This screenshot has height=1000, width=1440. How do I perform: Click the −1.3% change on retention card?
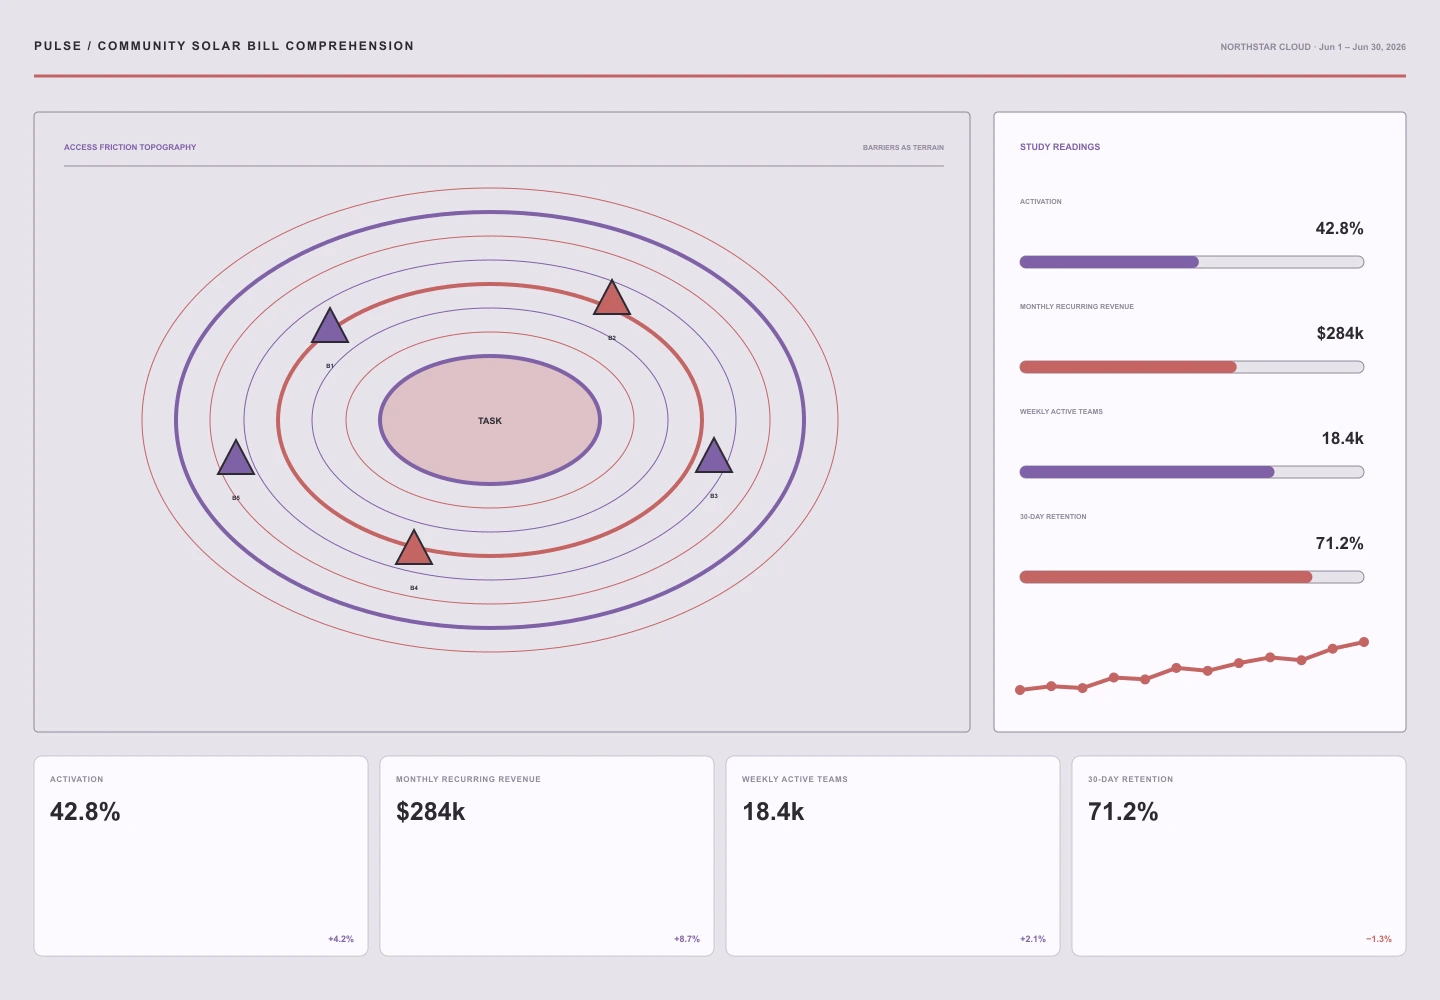click(1379, 939)
